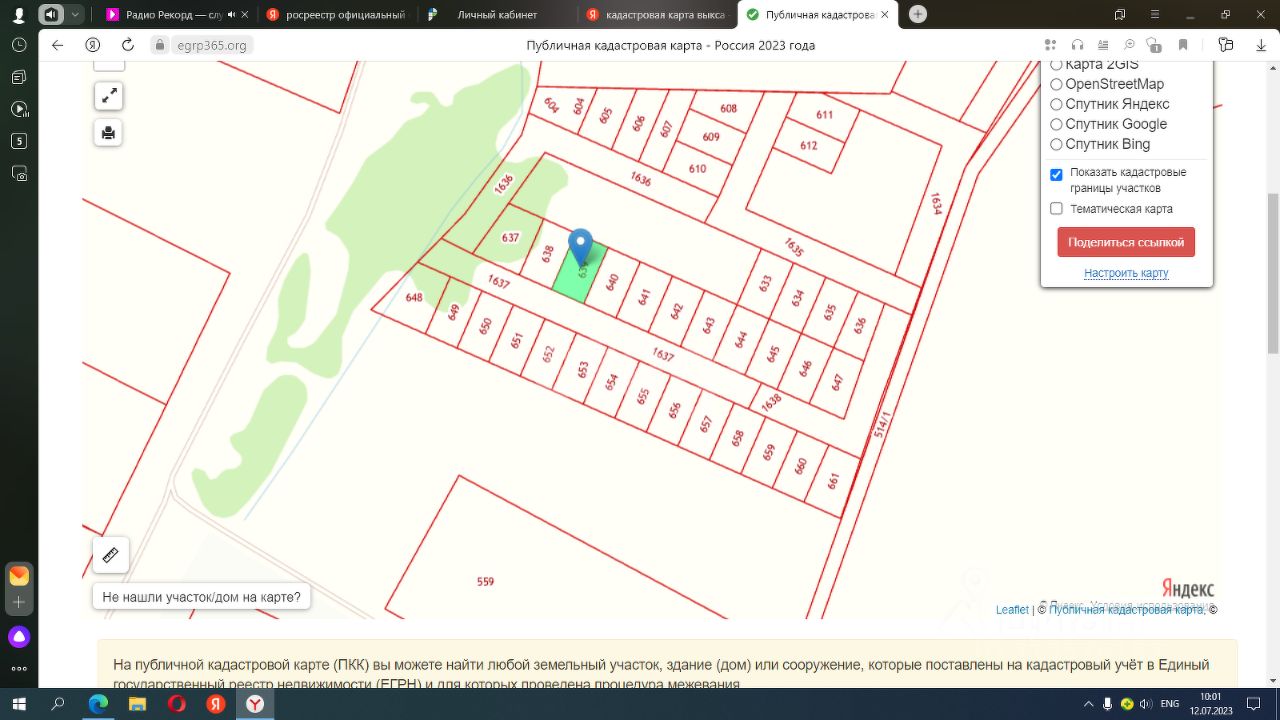This screenshot has width=1280, height=720.
Task: Click the print map icon
Action: 108,132
